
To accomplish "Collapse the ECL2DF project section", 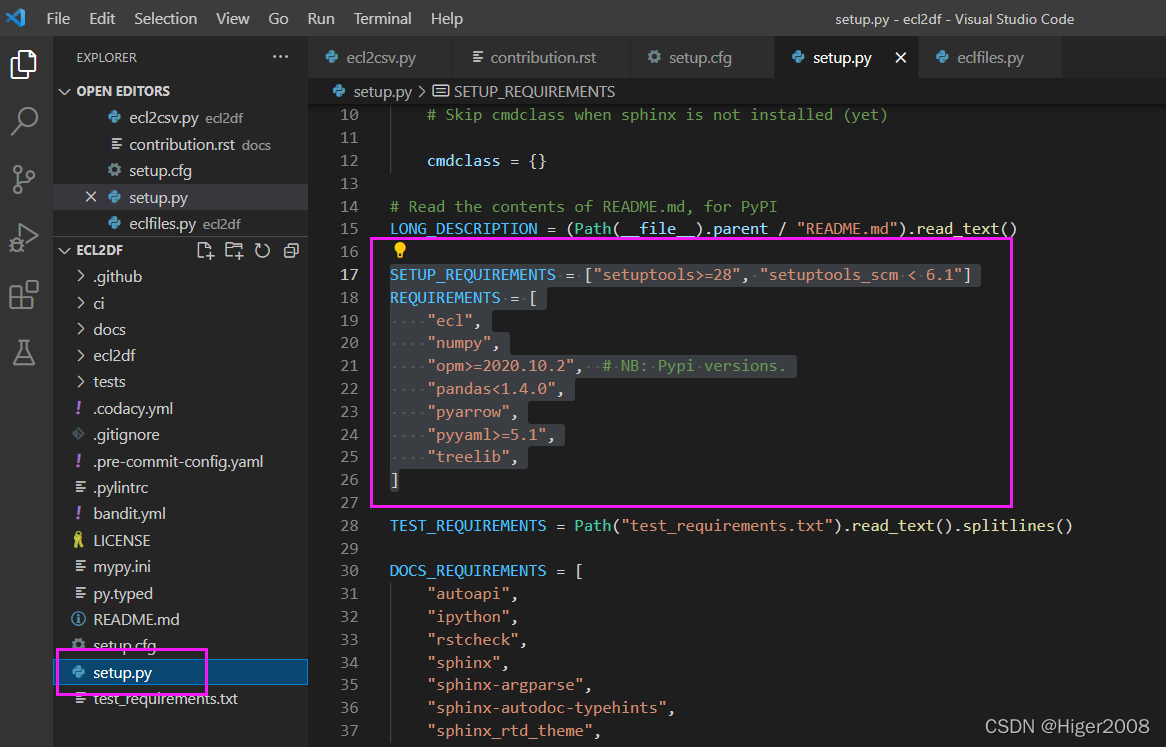I will point(65,250).
